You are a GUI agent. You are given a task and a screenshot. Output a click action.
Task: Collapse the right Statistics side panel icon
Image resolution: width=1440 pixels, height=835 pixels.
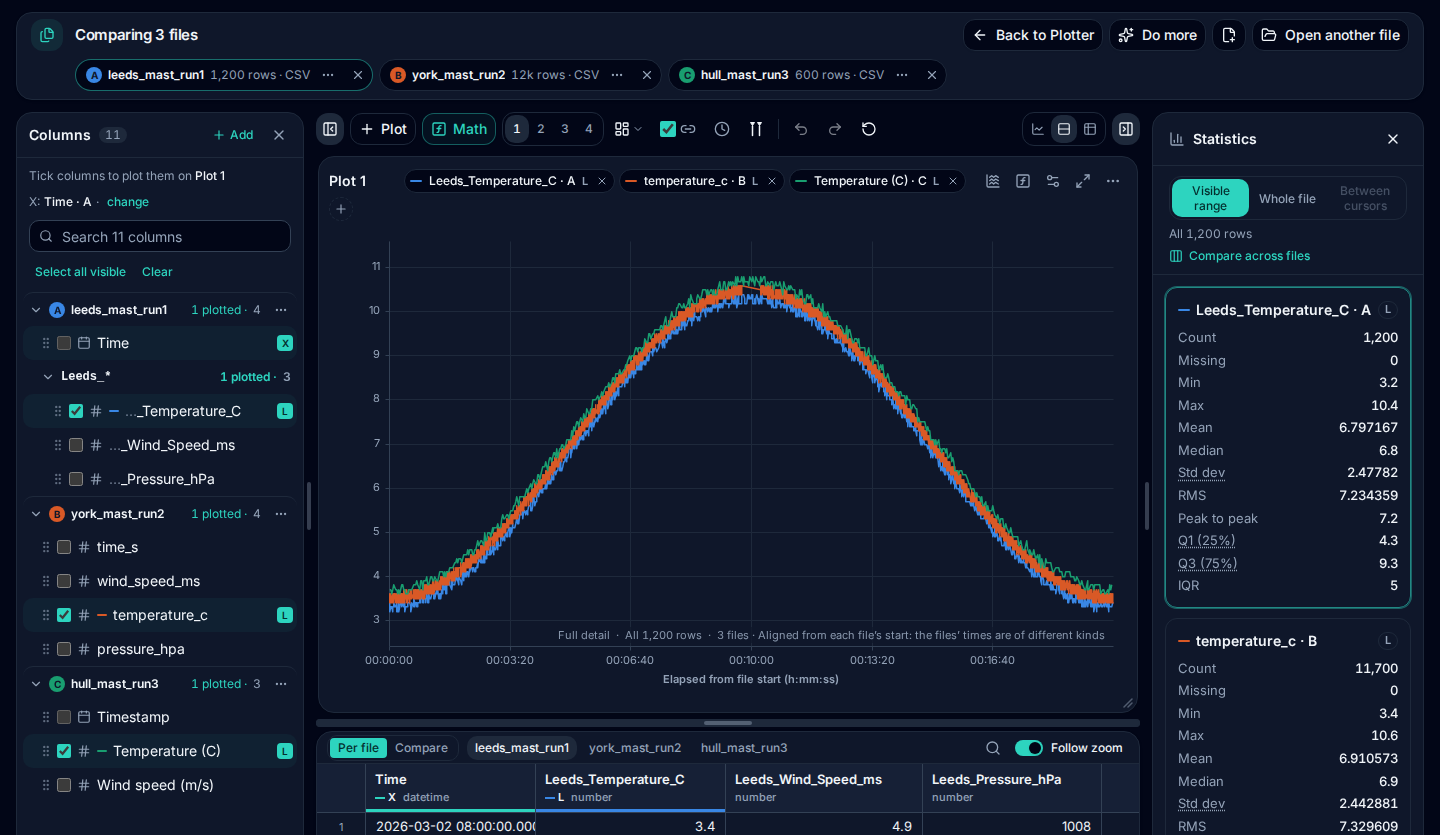tap(1125, 129)
